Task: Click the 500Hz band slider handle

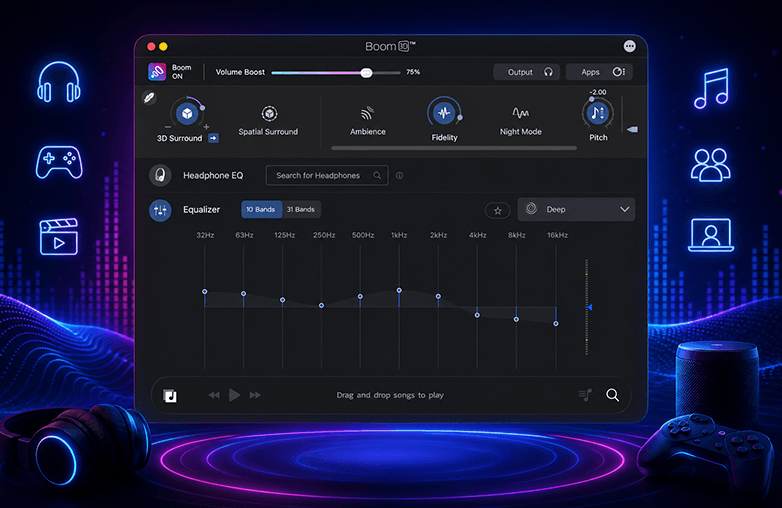Action: [360, 296]
